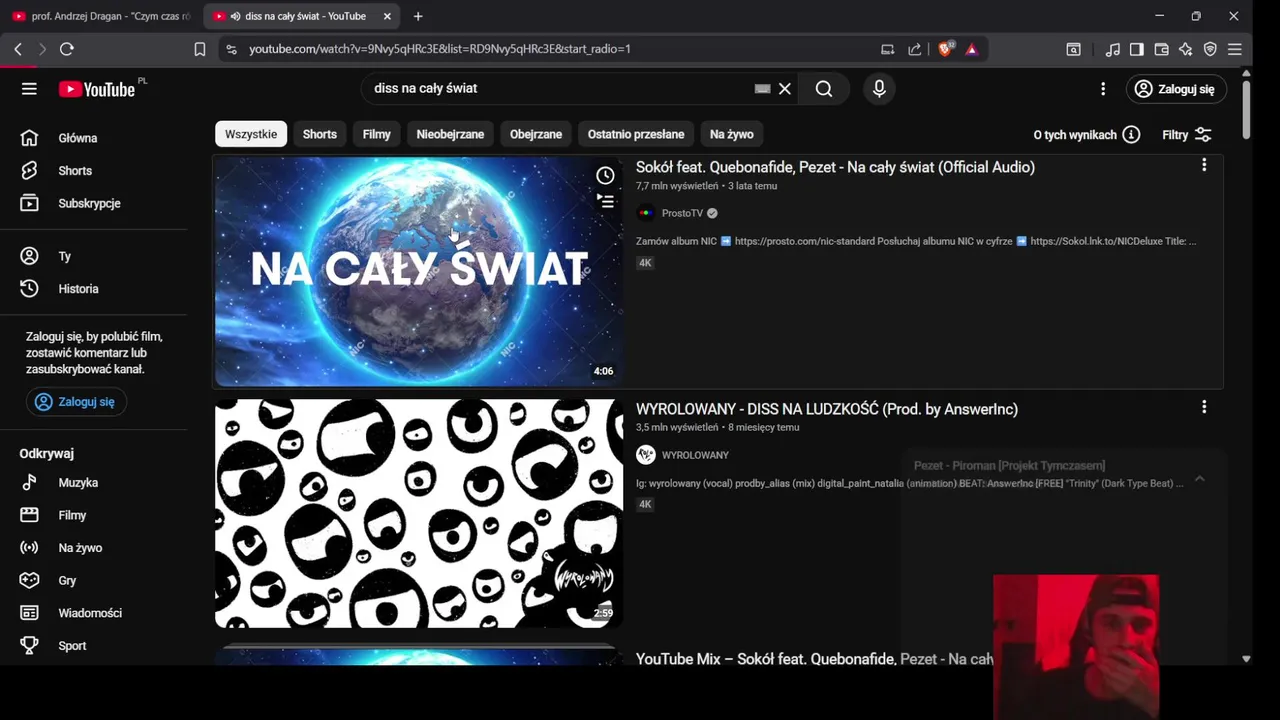Screen dimensions: 1280x720
Task: Play the black-and-white eyes DISS NA LUDZKOŚĆ thumbnail
Action: click(x=419, y=513)
